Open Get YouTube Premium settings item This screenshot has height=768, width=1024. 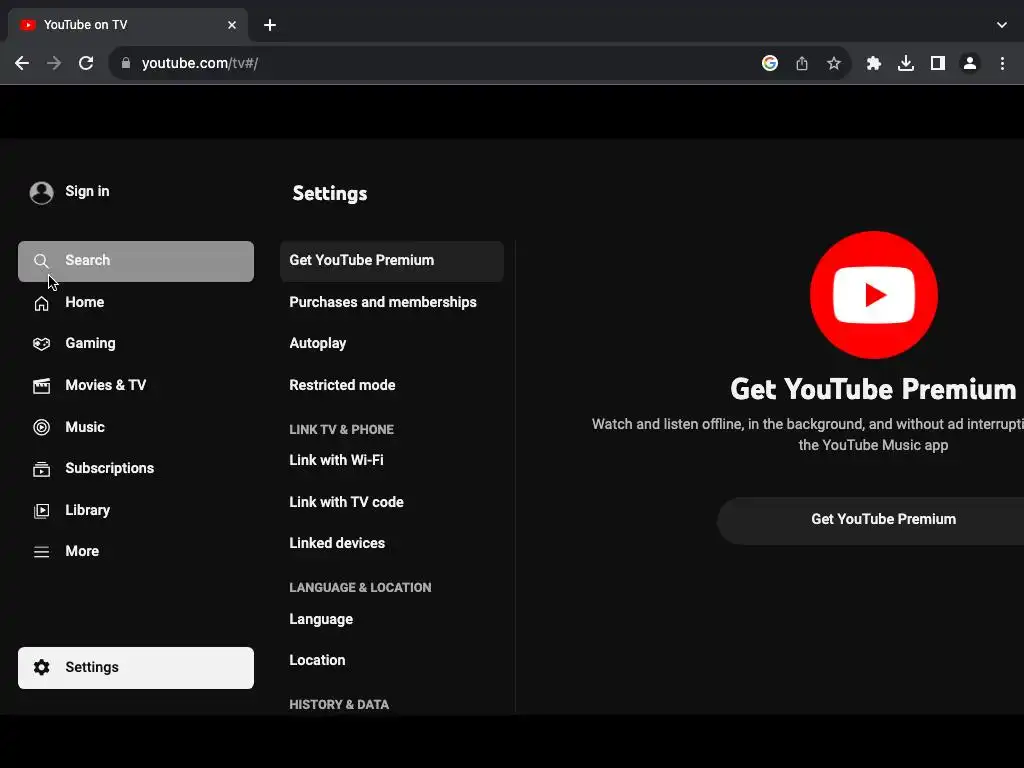coord(391,261)
